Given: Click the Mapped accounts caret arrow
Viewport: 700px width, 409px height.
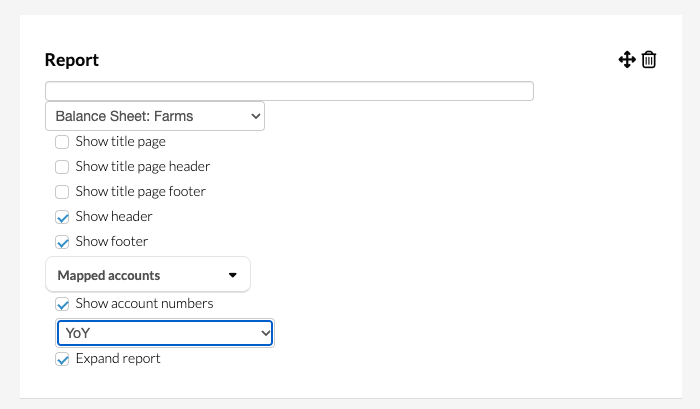Looking at the screenshot, I should [x=233, y=275].
